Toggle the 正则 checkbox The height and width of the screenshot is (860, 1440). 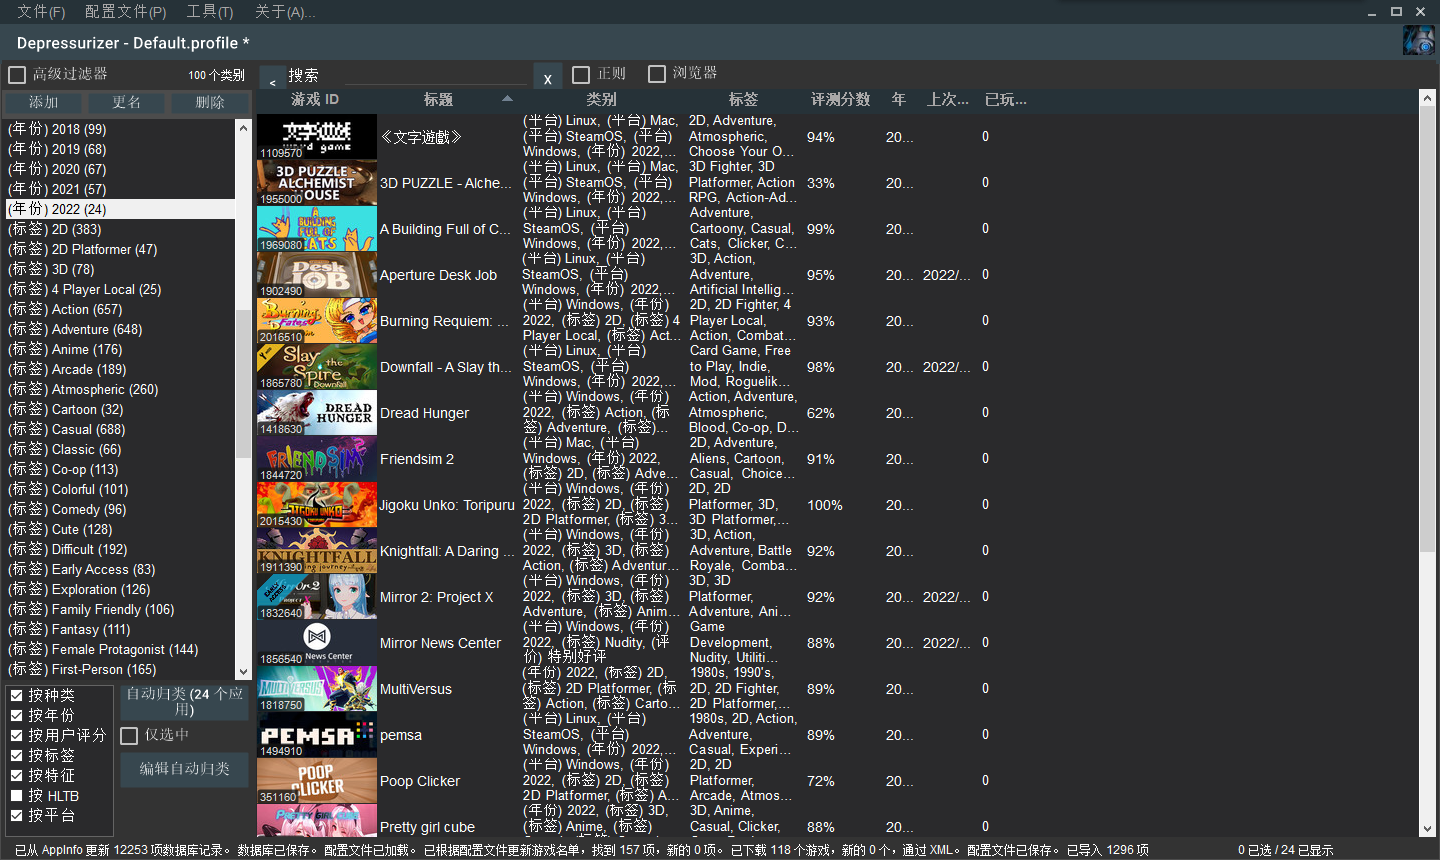click(581, 74)
